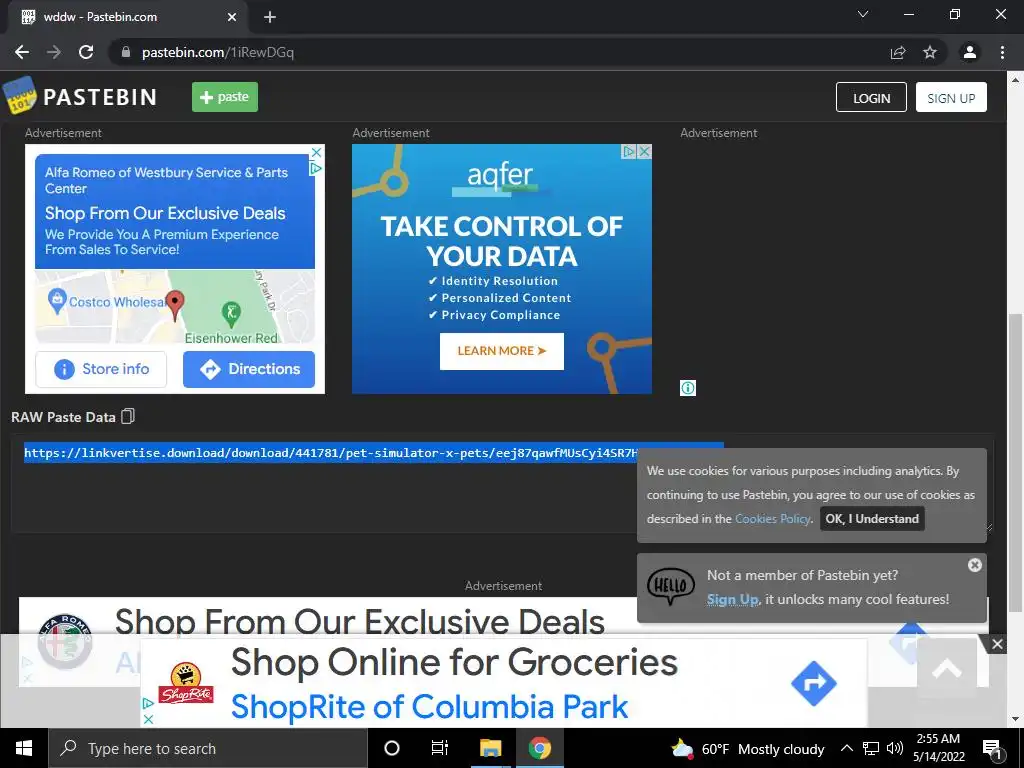This screenshot has height=768, width=1024.
Task: Click the page vertical scrollbar thumb
Action: tap(1015, 462)
